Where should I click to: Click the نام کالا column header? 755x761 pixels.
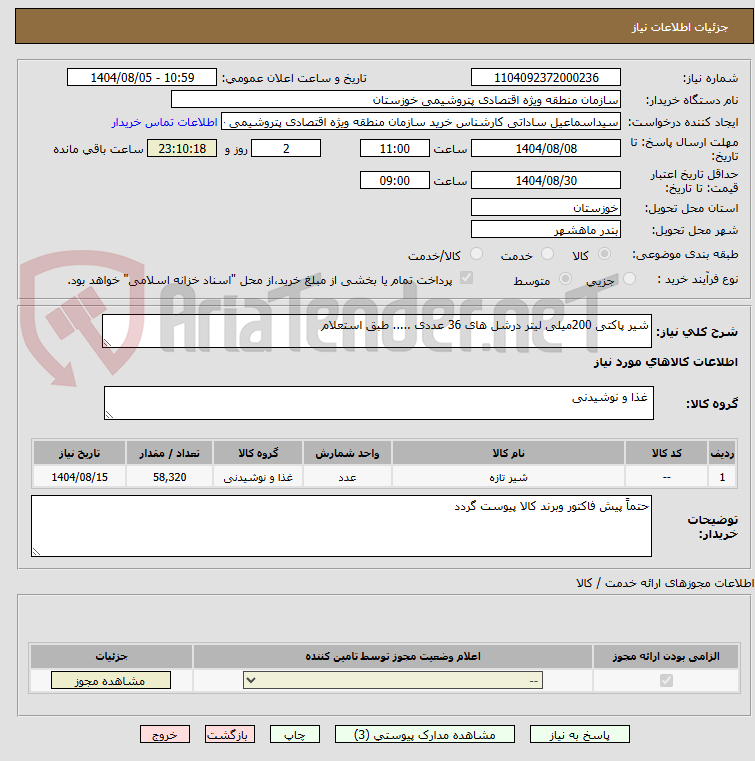coord(508,453)
